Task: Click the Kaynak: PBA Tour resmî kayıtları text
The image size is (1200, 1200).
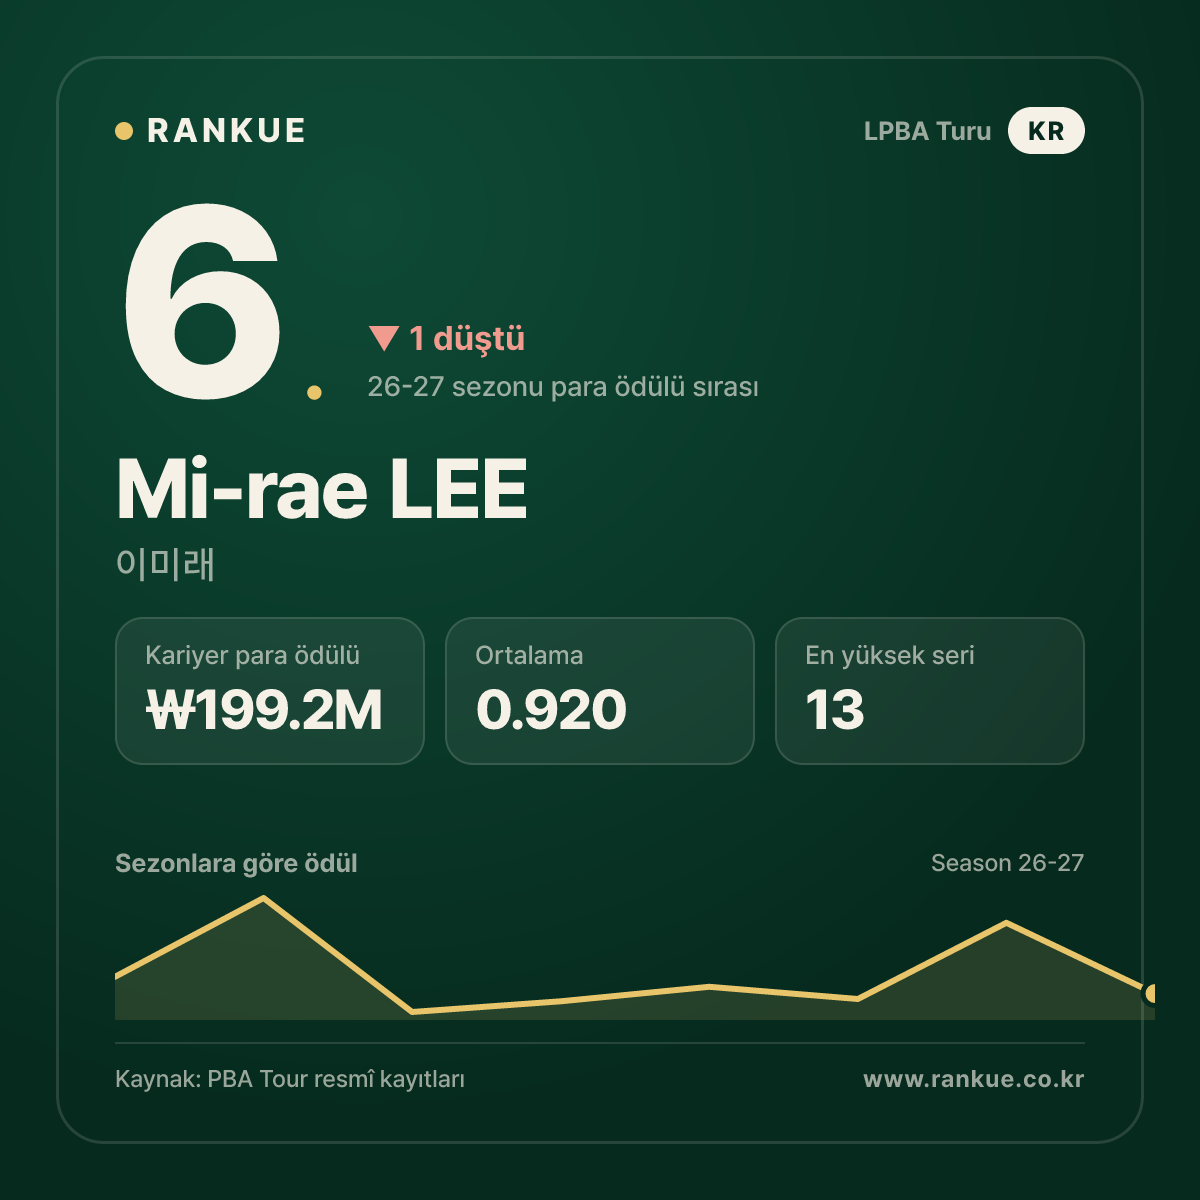Action: click(x=290, y=1079)
